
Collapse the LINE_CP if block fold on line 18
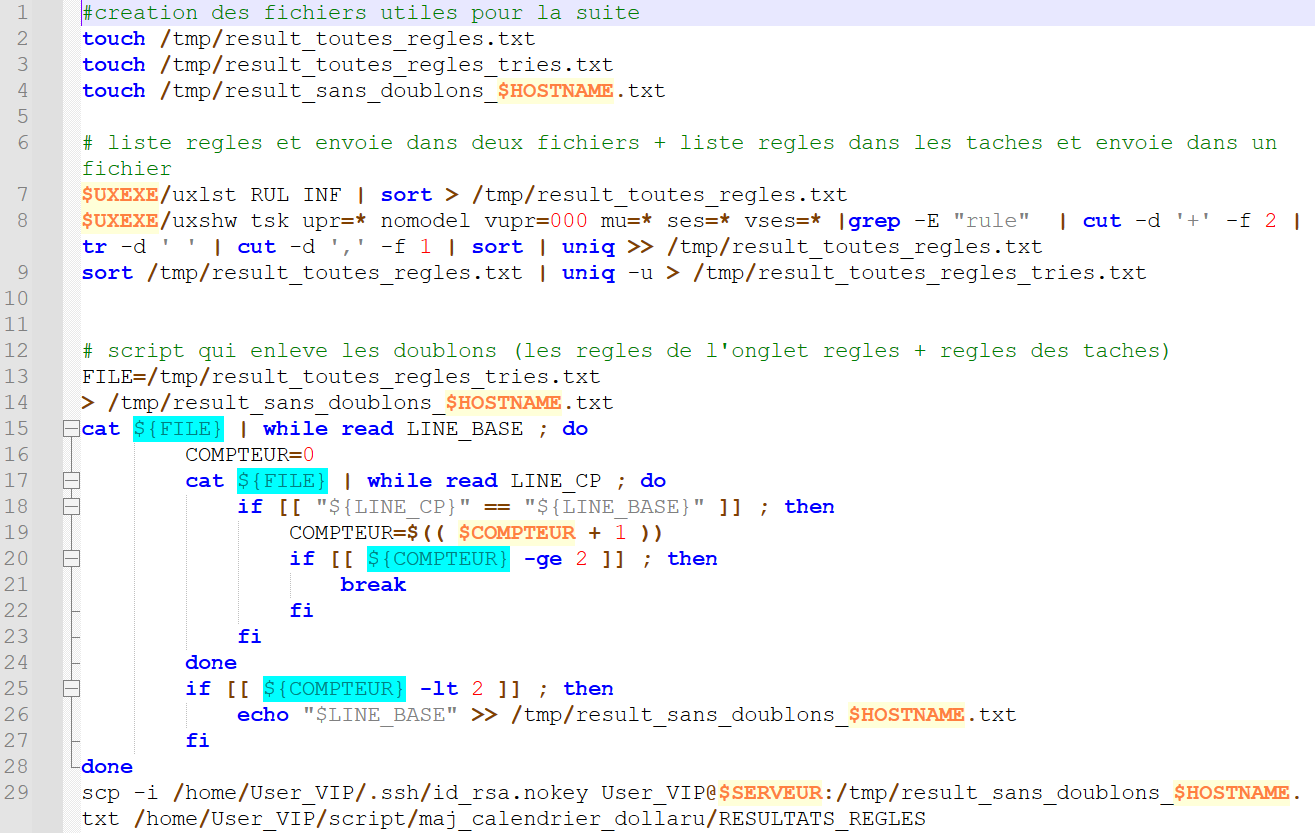[70, 507]
